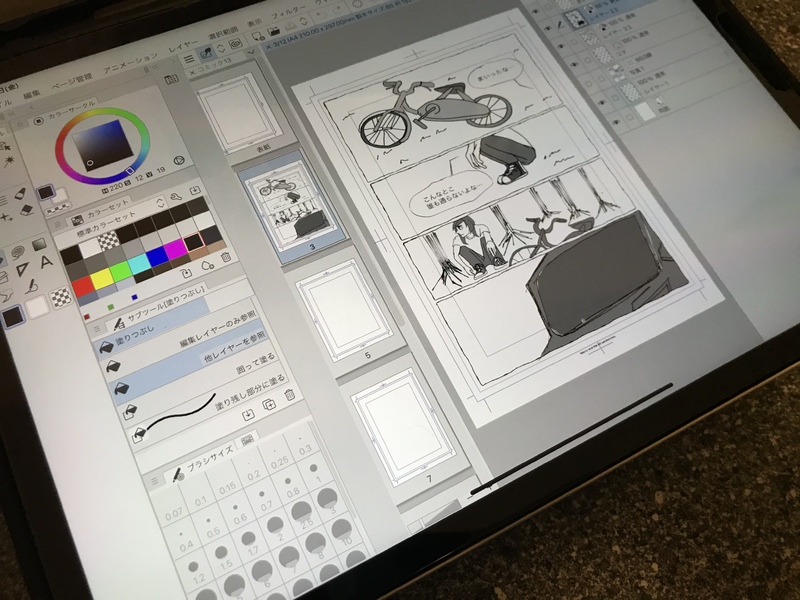
Task: Toggle the lock box of the コマ layer
Action: [589, 60]
